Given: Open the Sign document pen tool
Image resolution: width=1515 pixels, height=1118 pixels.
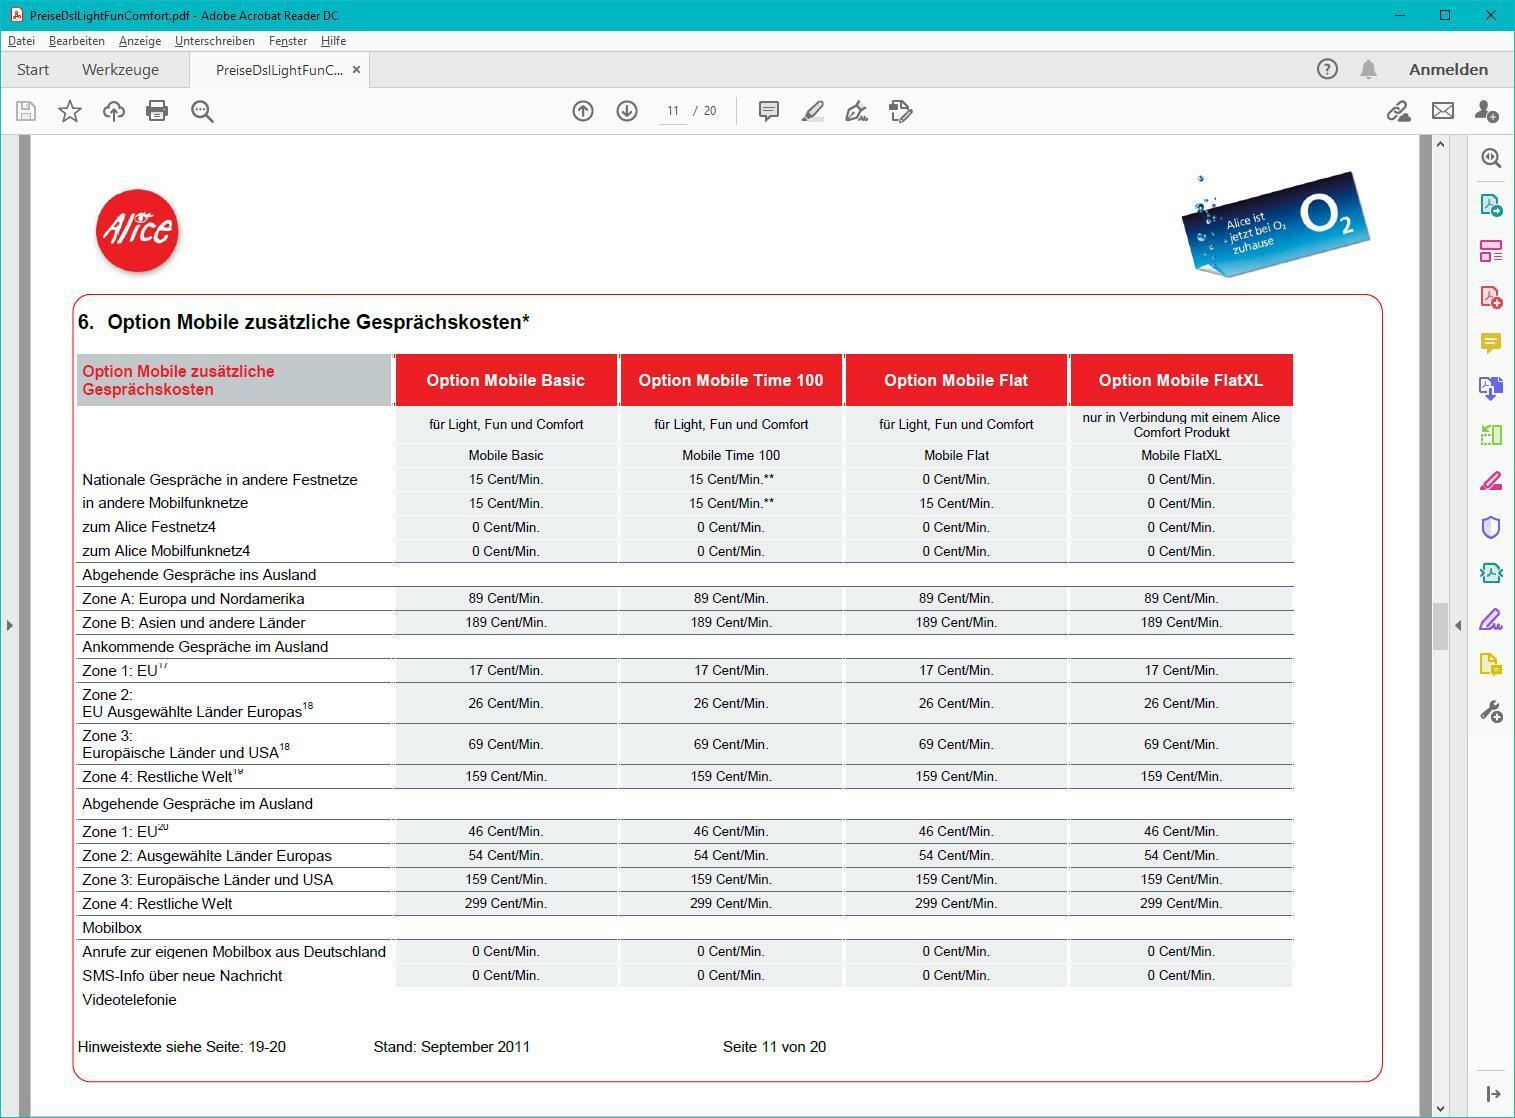Looking at the screenshot, I should click(857, 111).
